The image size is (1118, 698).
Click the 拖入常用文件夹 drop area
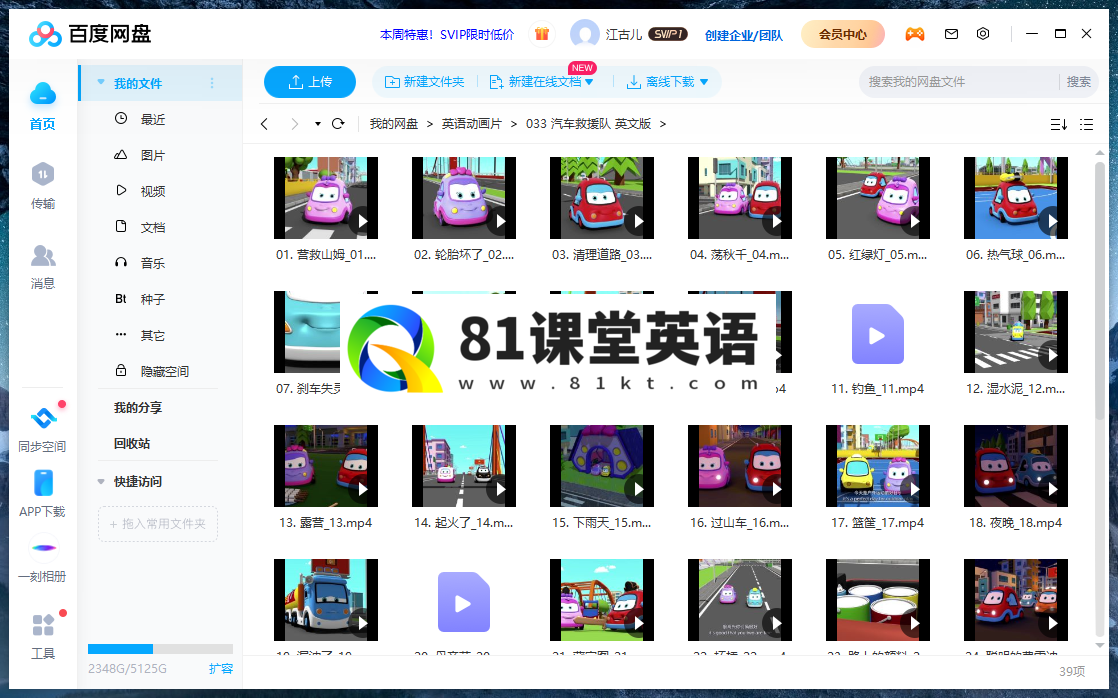coord(158,524)
